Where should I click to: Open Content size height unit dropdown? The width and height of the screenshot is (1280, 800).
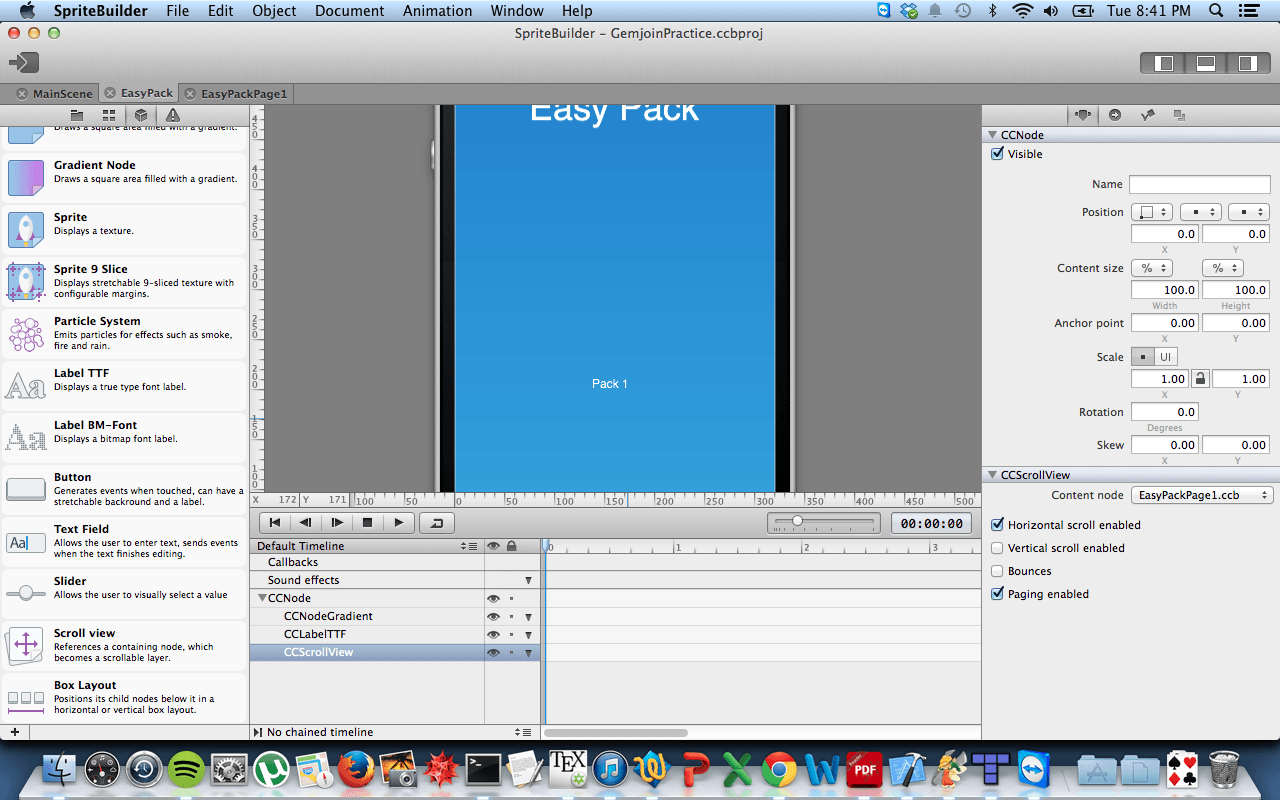pos(1223,268)
